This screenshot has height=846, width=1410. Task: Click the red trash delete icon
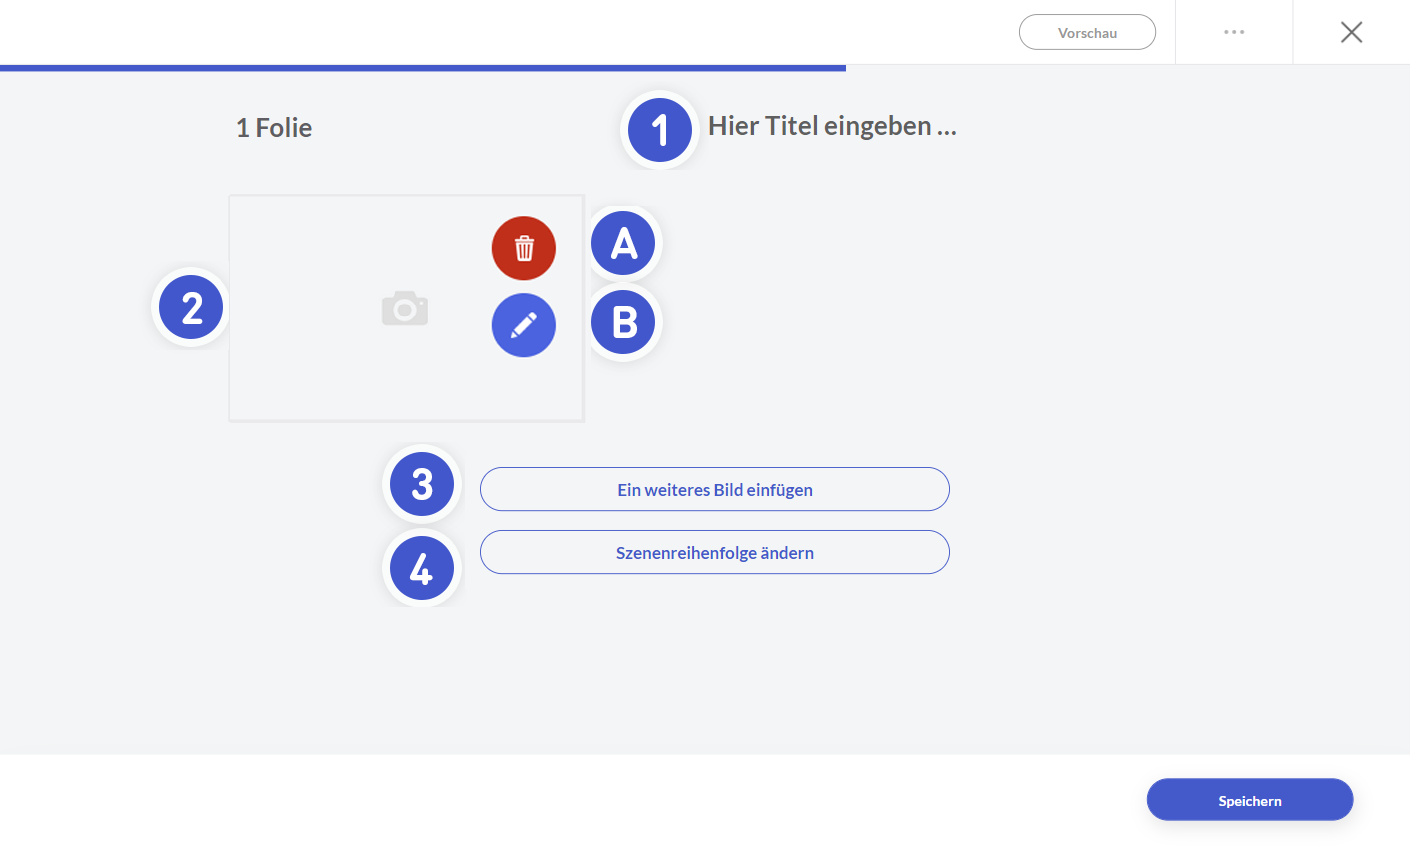tap(523, 248)
